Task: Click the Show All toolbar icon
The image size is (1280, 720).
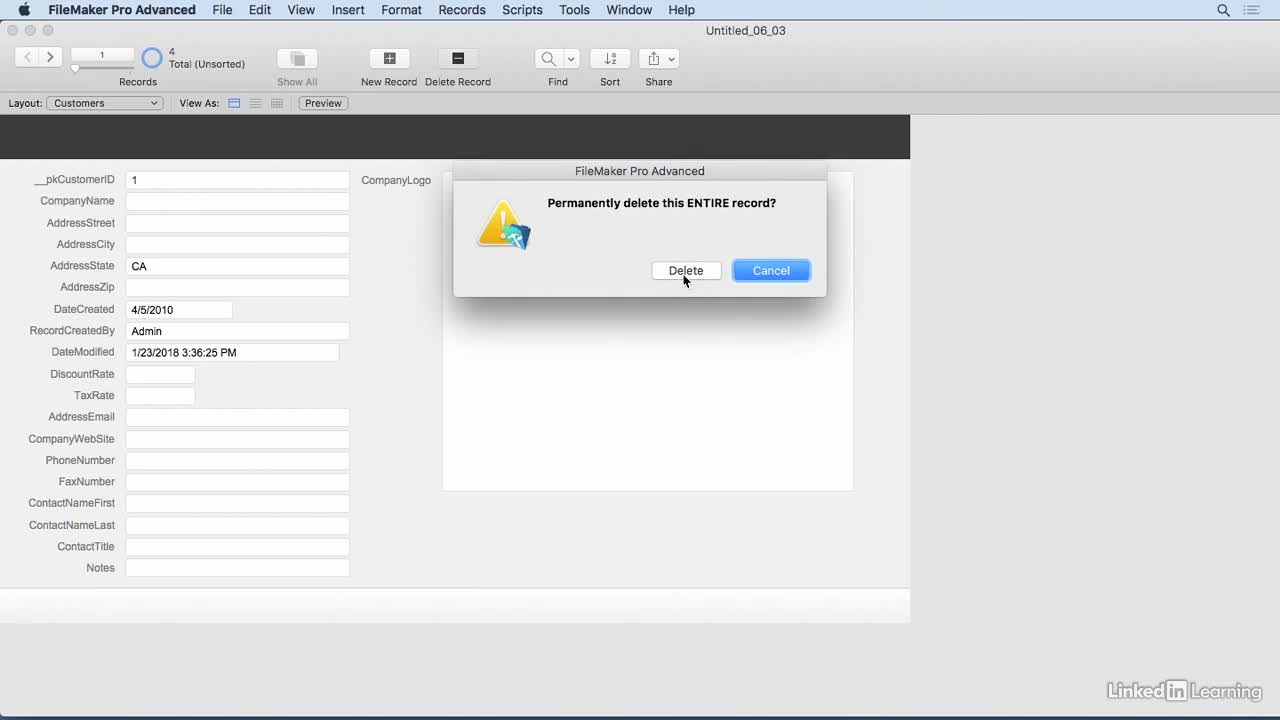Action: click(297, 59)
